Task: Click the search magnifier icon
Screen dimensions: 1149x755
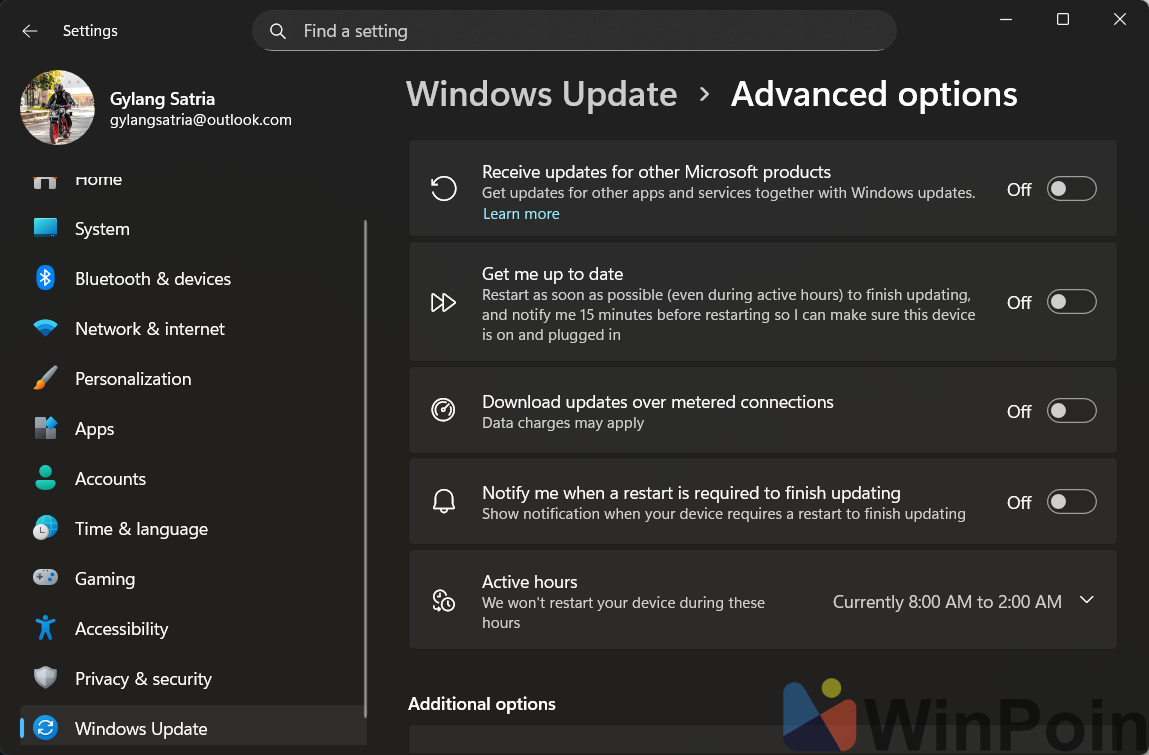Action: [278, 31]
